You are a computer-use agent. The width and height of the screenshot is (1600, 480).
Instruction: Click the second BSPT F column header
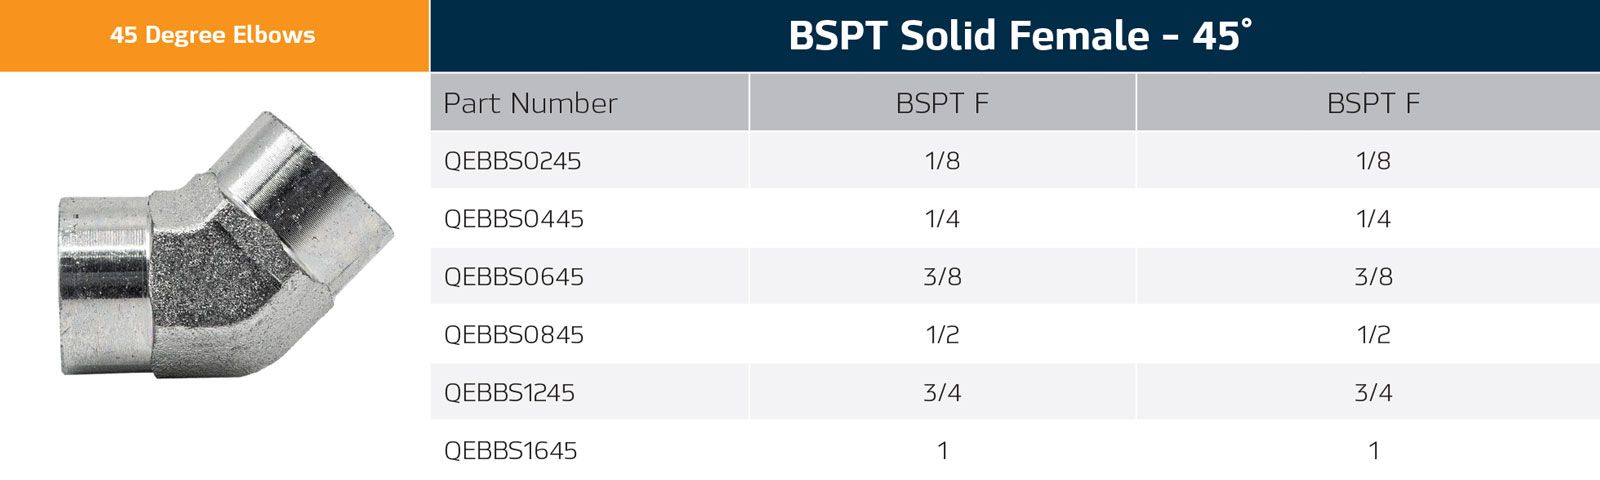pyautogui.click(x=1373, y=103)
